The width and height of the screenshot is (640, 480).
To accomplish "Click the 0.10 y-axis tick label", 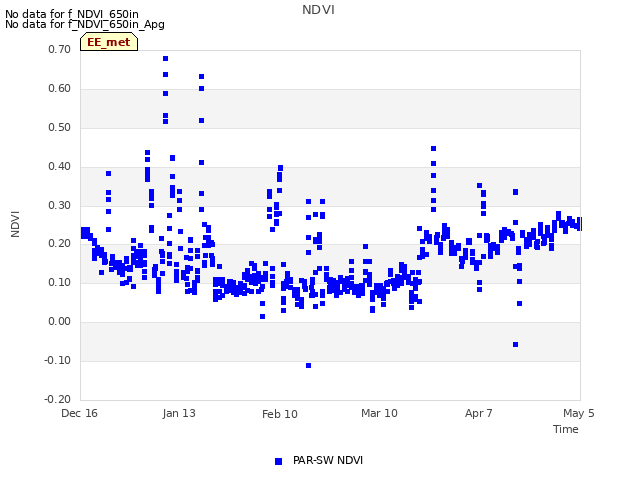I will [60, 282].
